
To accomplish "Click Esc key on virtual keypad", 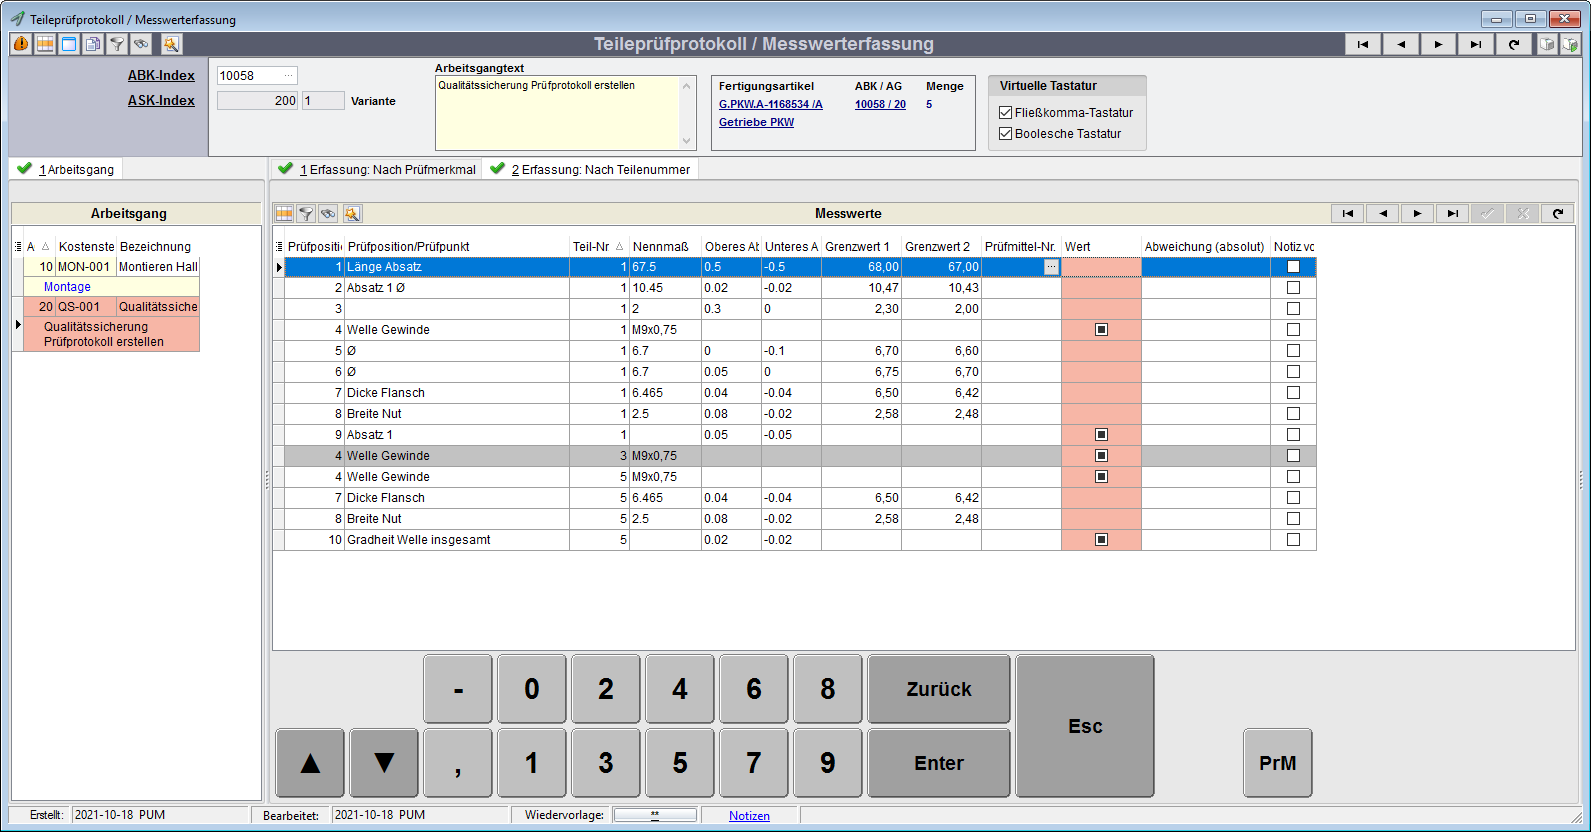I will [1085, 726].
